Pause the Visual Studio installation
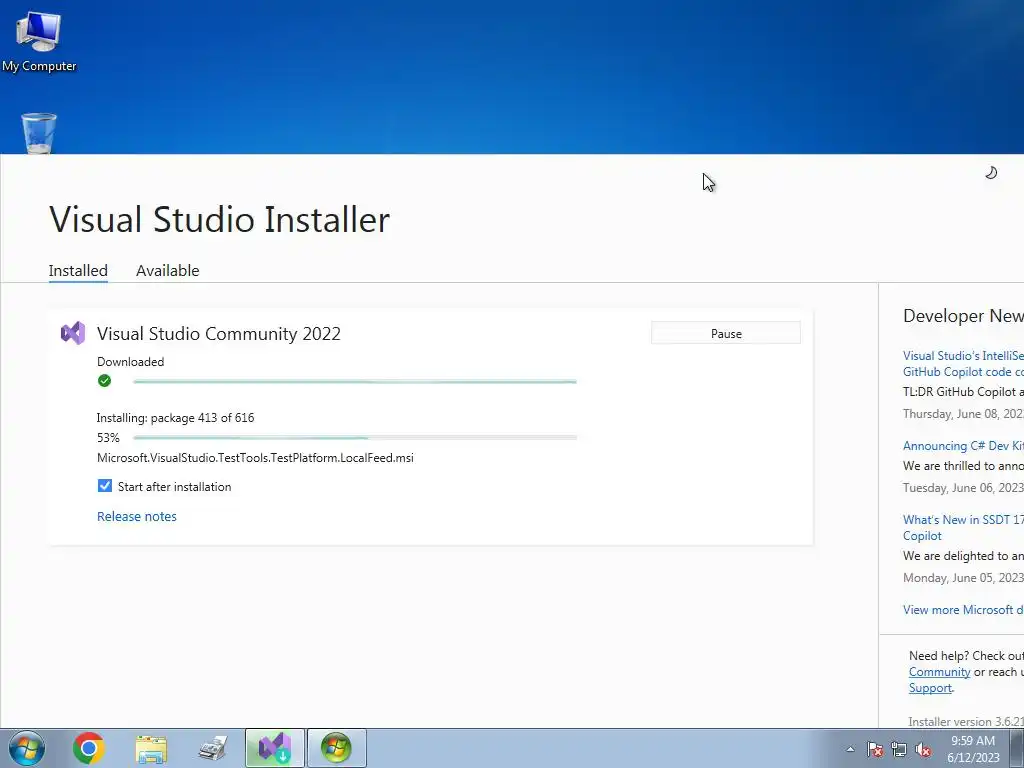The image size is (1024, 768). (726, 333)
